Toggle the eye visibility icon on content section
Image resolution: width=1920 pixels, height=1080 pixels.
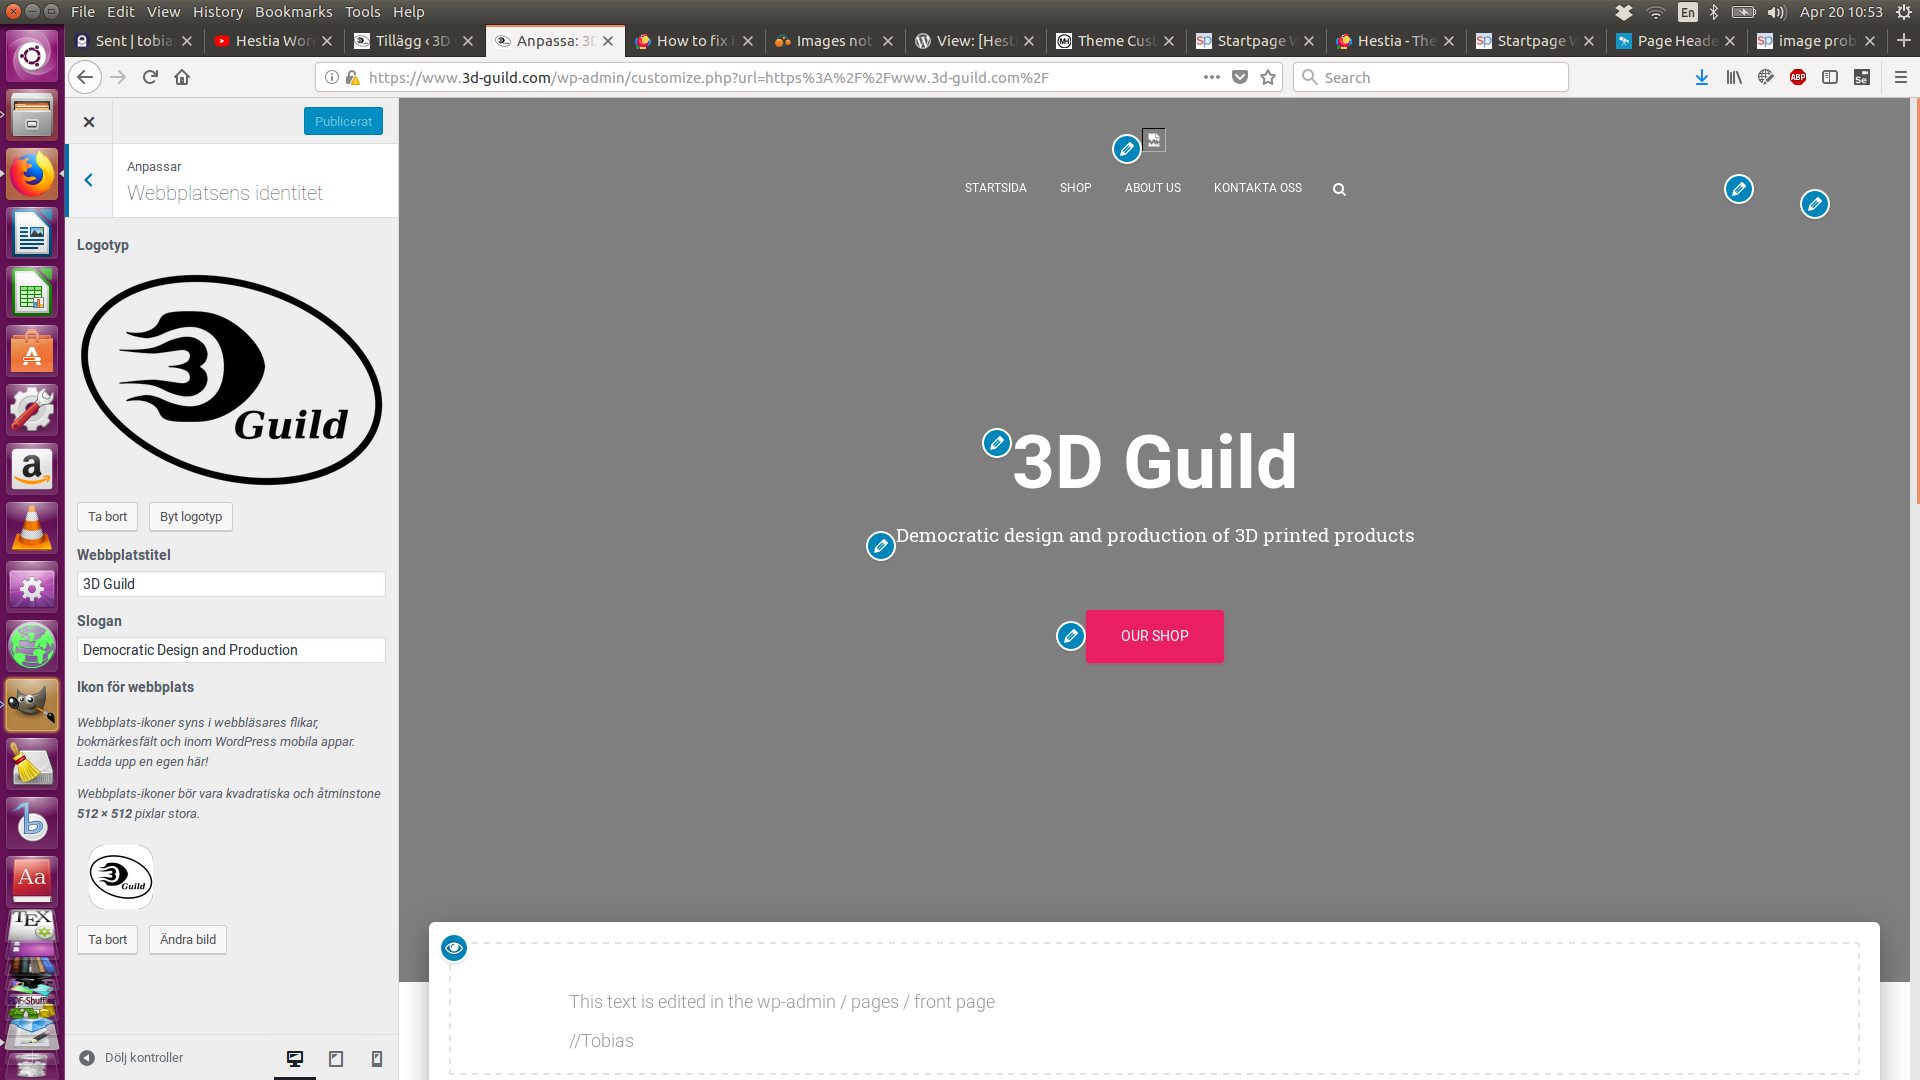click(454, 948)
